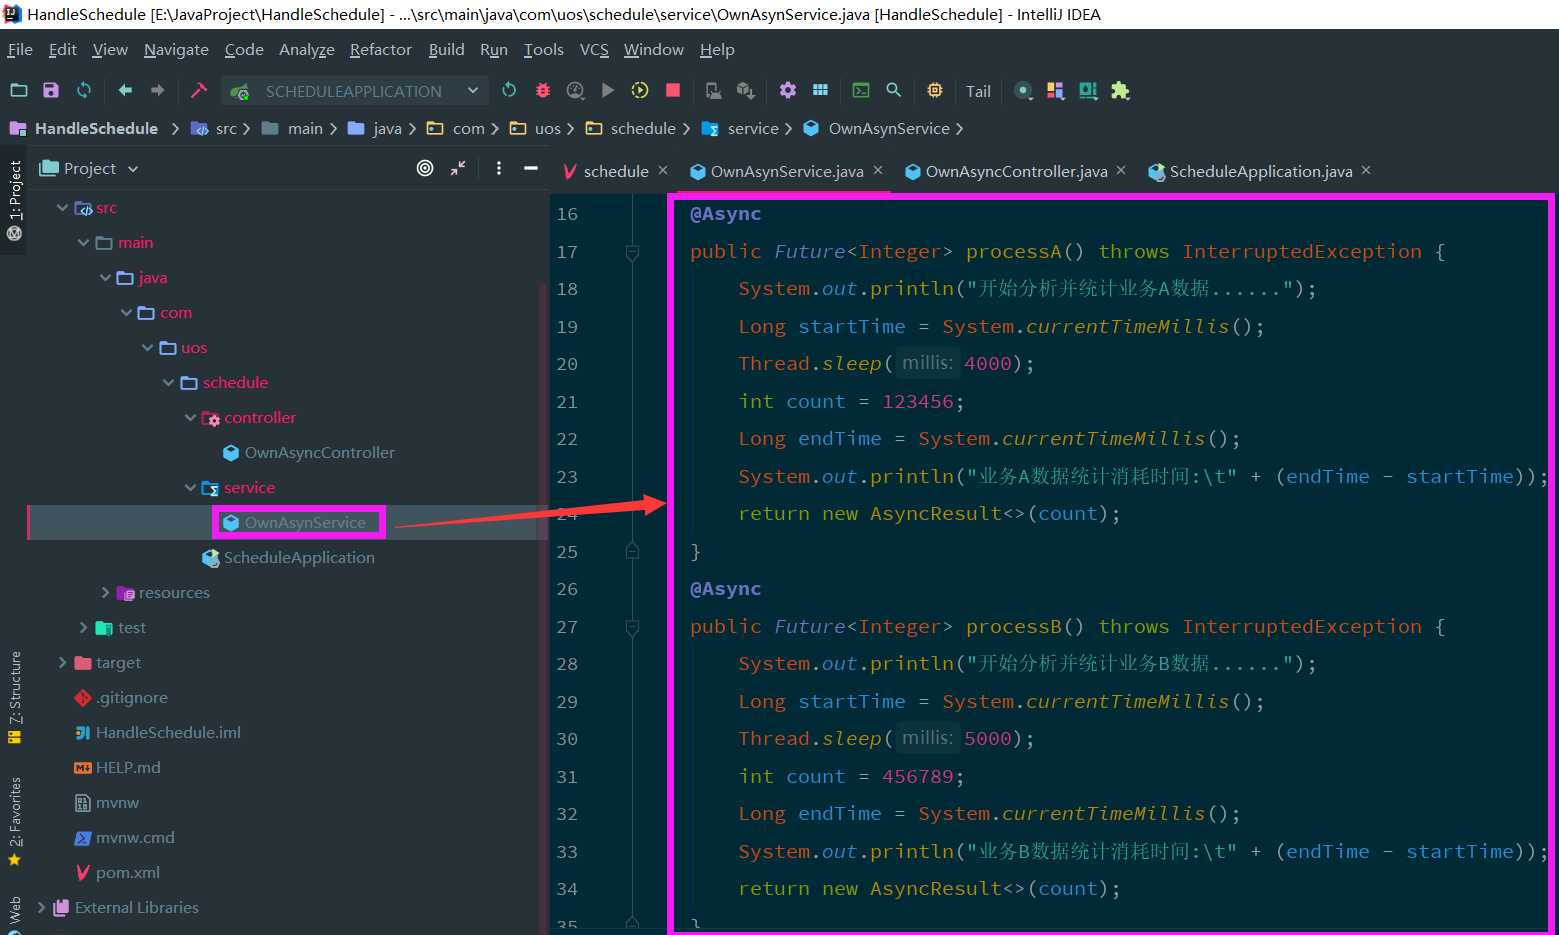Navigate back with the left arrow
This screenshot has height=935, width=1559.
pos(125,90)
